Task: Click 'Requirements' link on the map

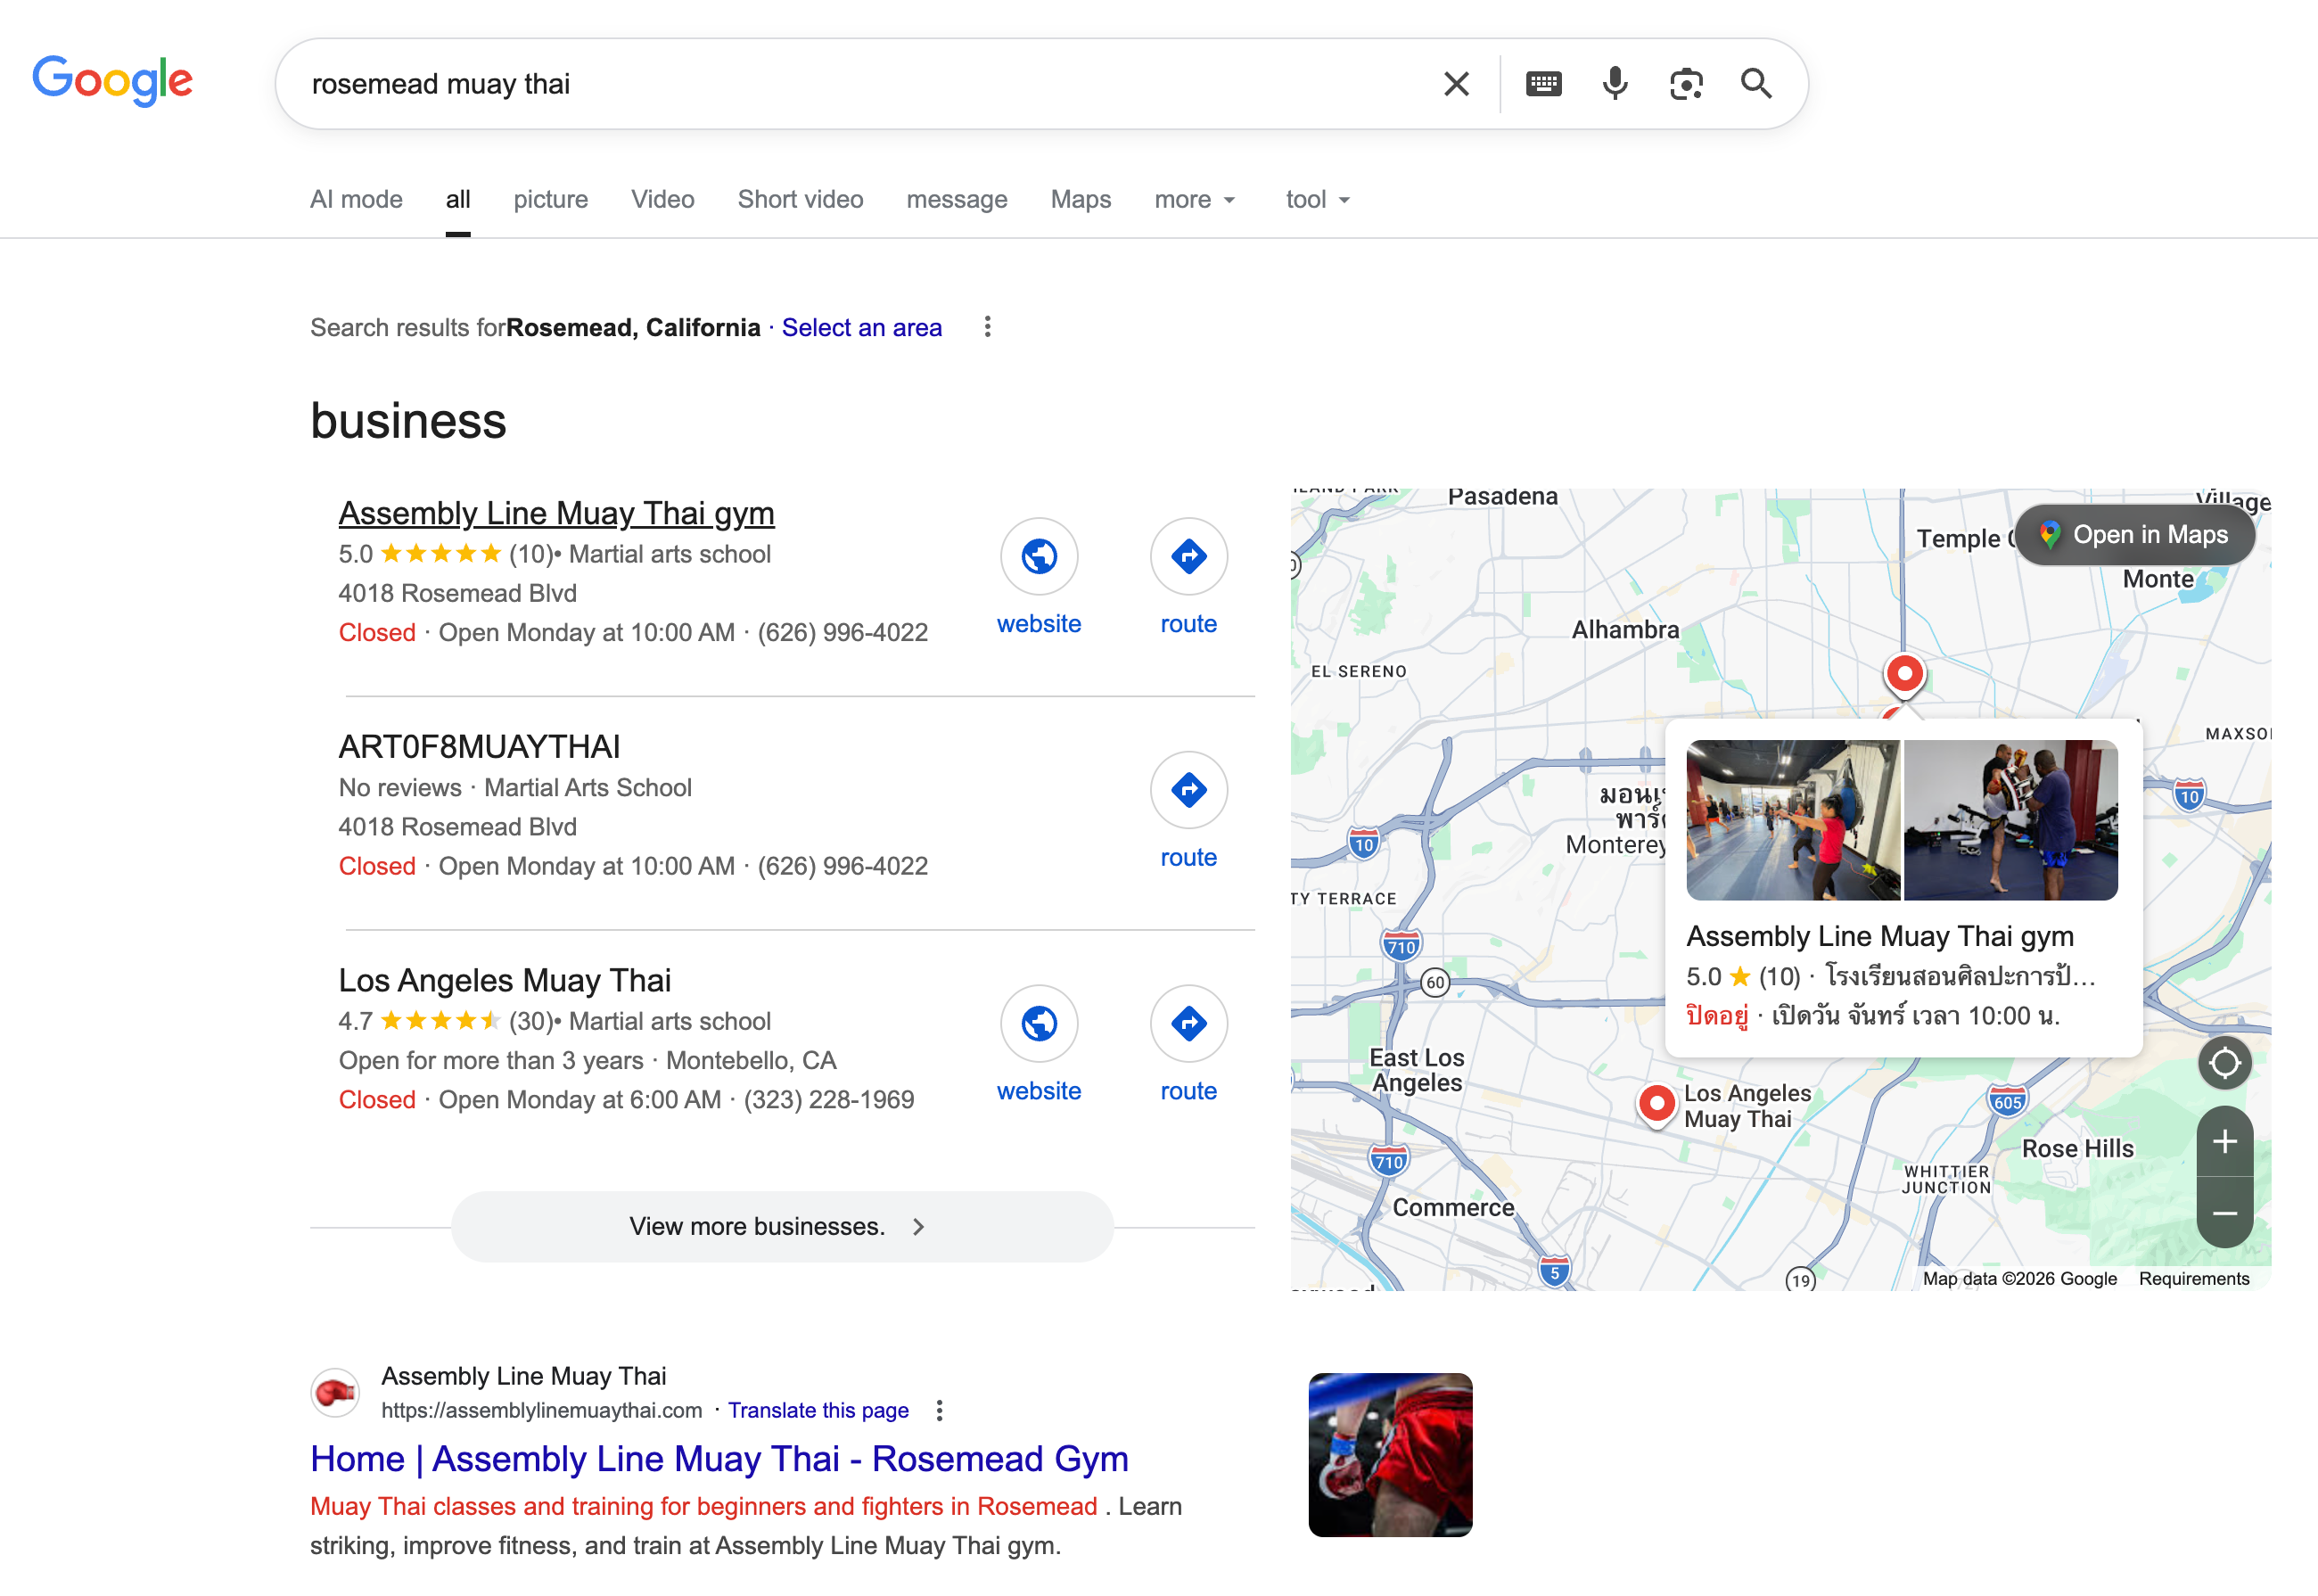Action: tap(2194, 1278)
